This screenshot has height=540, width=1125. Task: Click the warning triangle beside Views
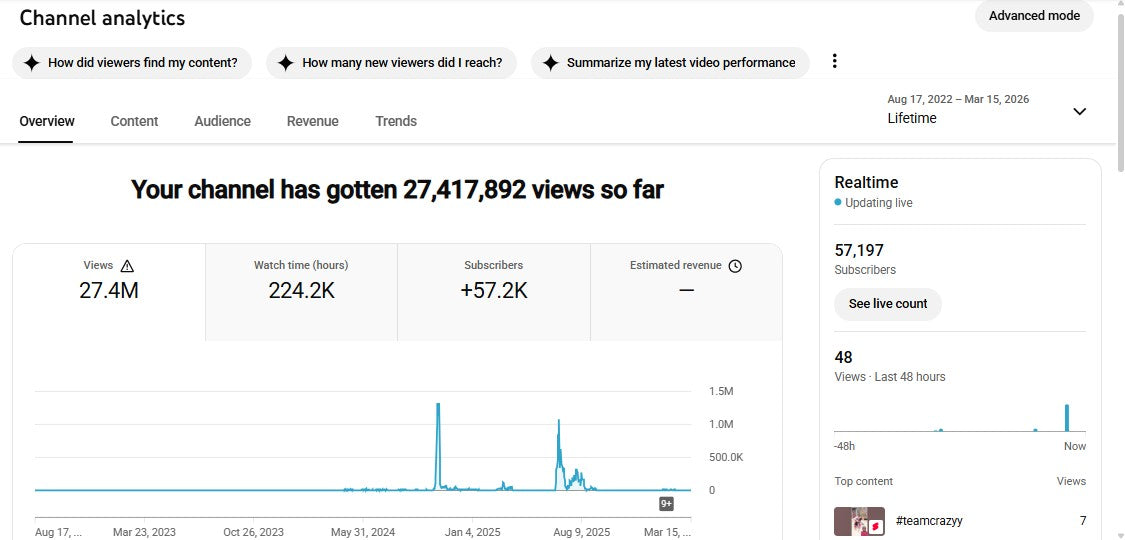(127, 266)
